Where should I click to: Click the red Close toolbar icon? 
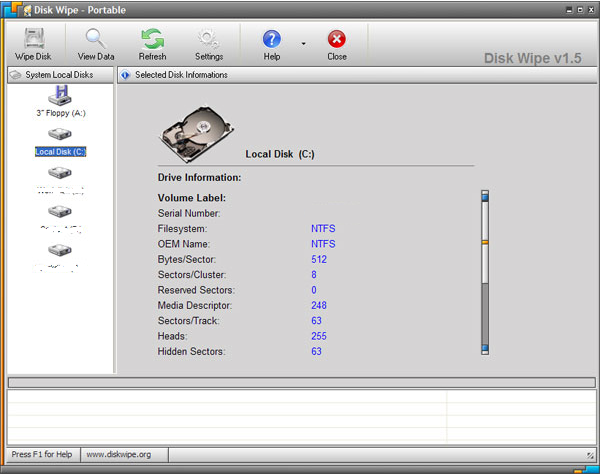(337, 39)
